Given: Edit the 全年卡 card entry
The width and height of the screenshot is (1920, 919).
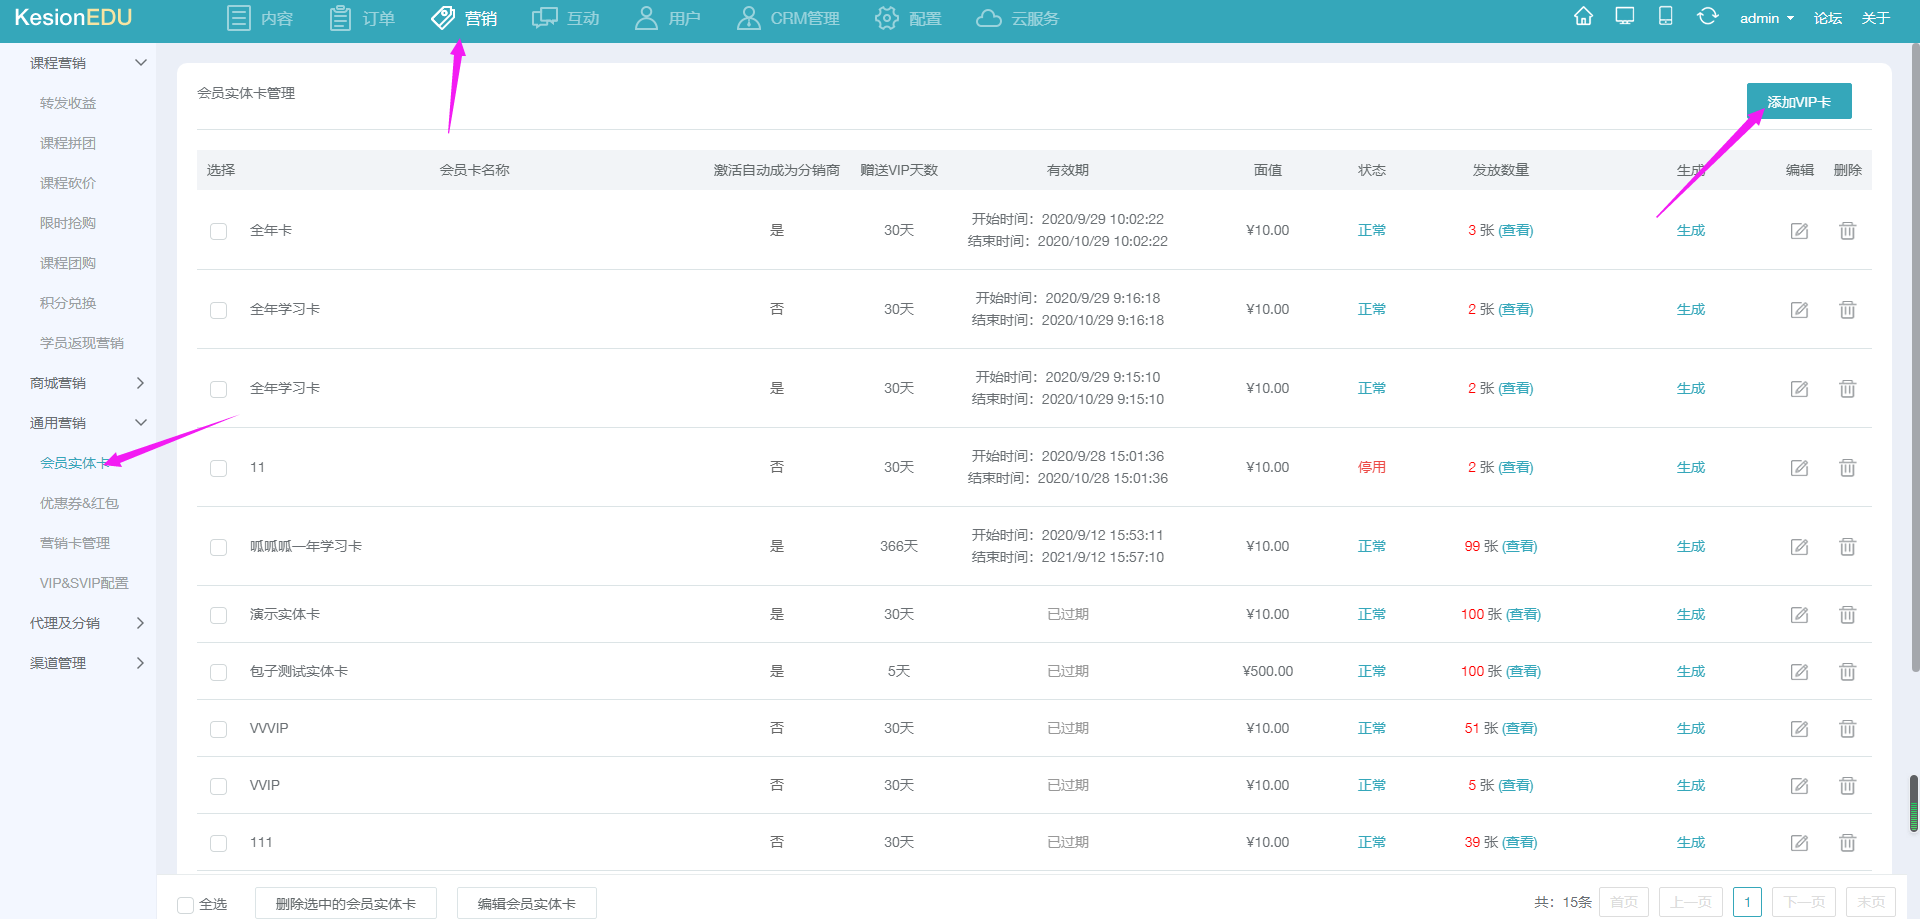Looking at the screenshot, I should pos(1799,231).
